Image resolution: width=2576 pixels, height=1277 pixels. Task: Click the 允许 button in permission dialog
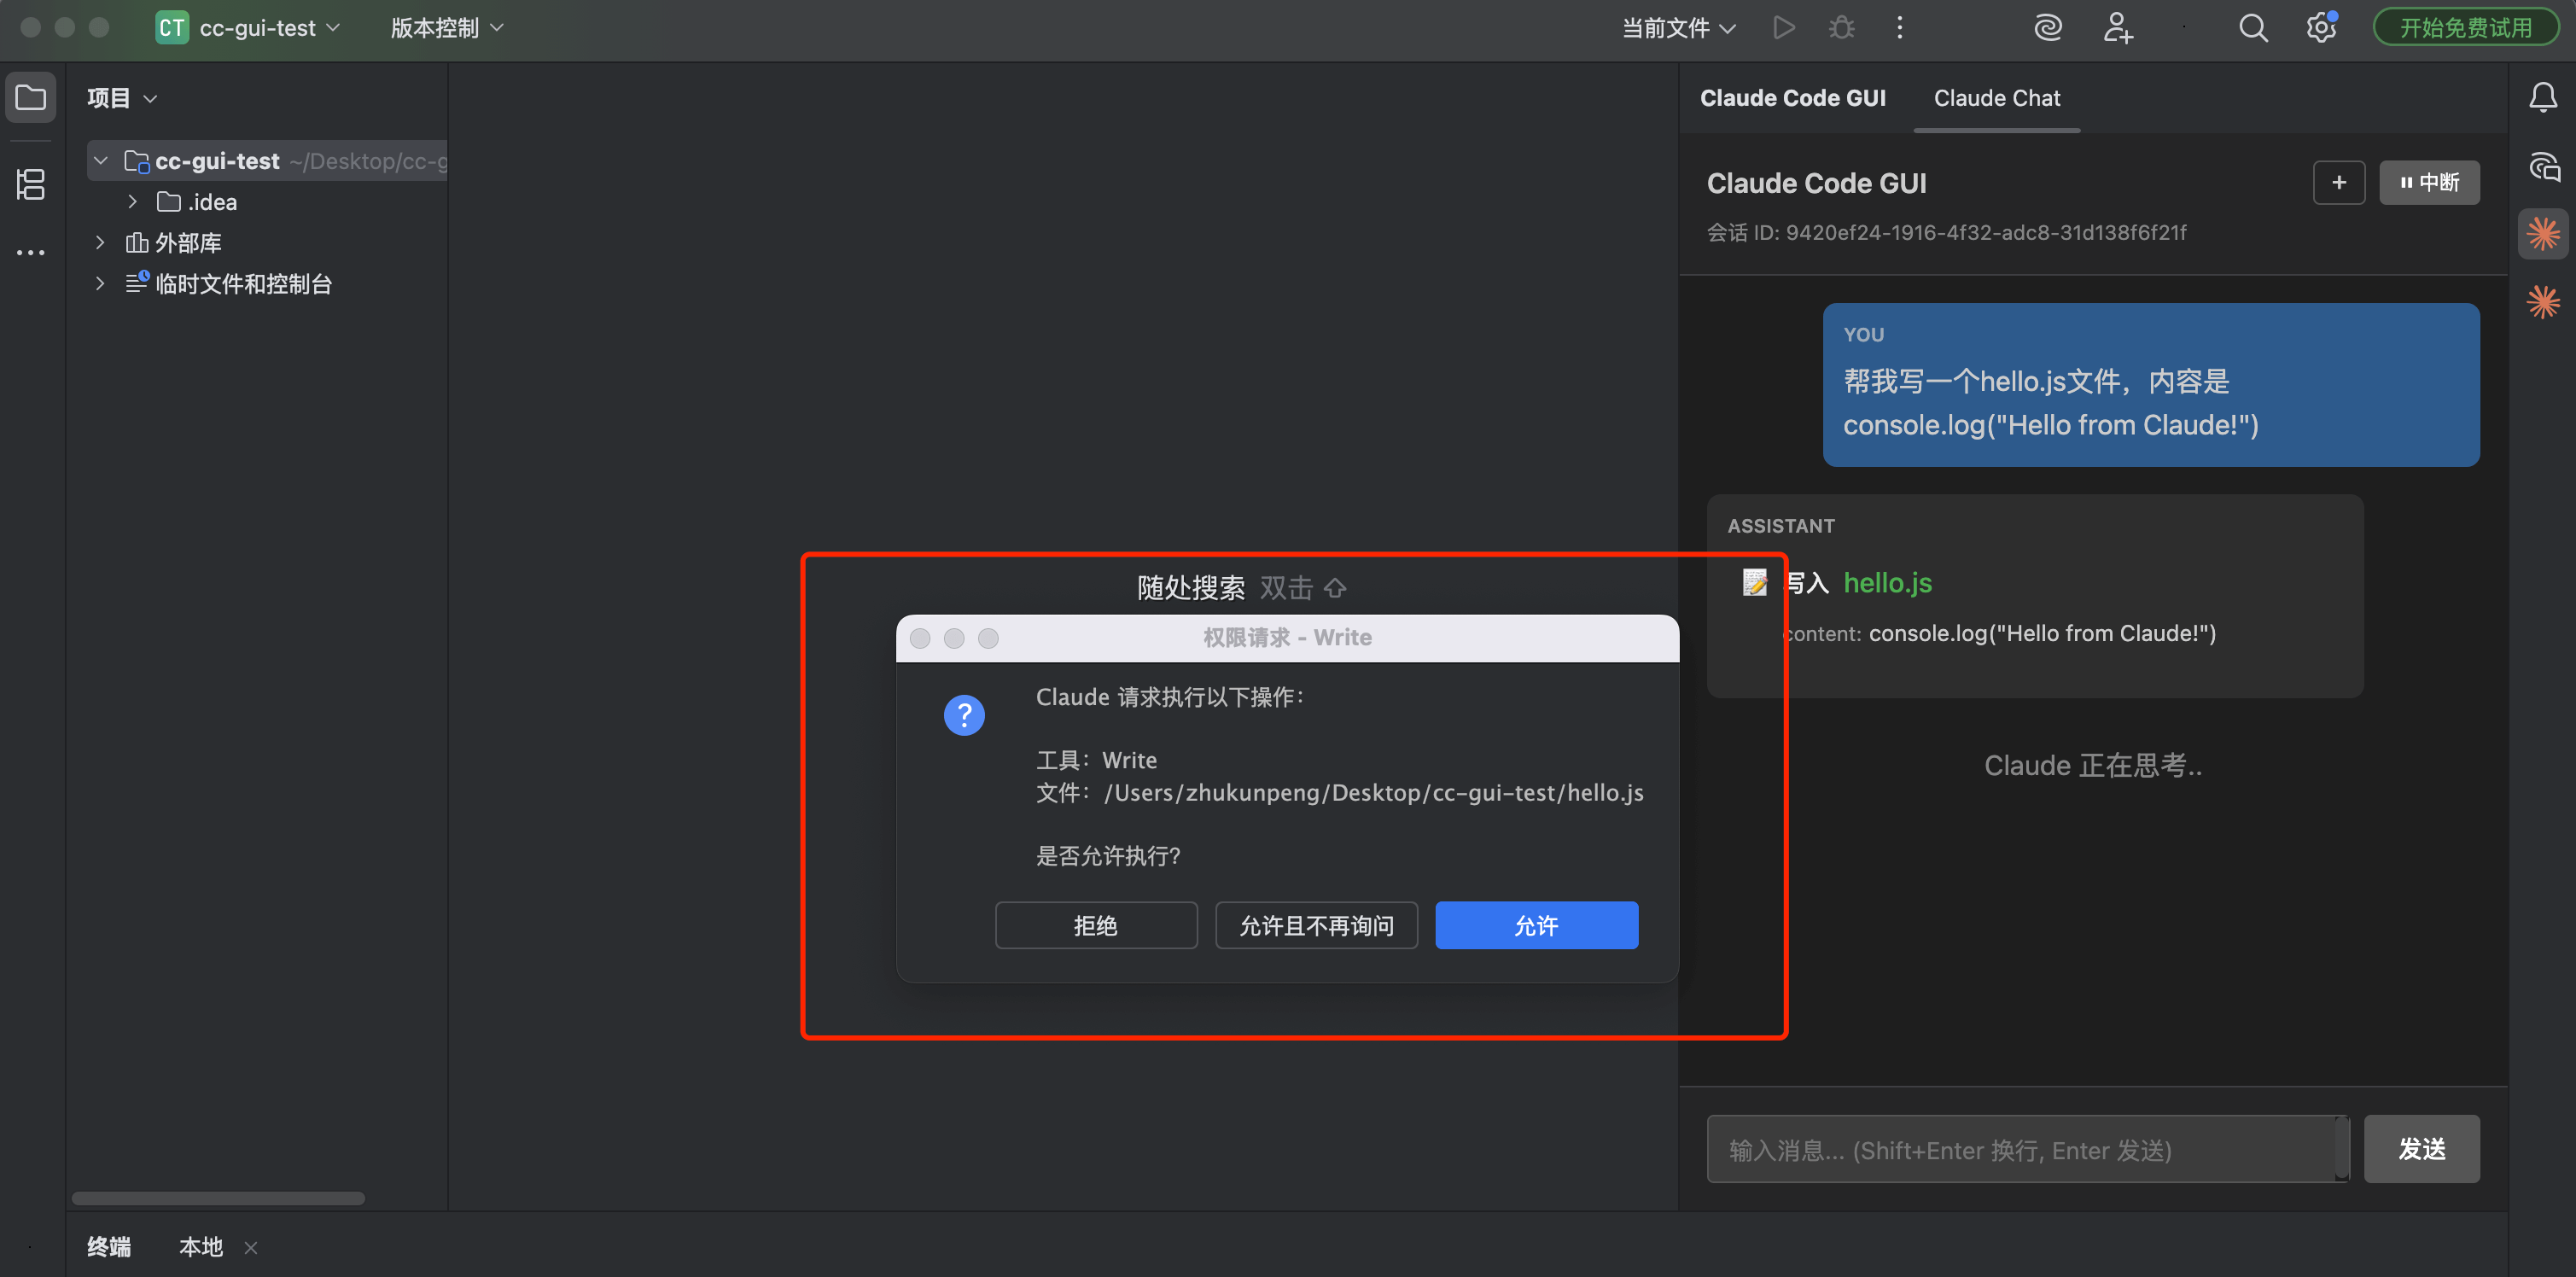[1536, 925]
